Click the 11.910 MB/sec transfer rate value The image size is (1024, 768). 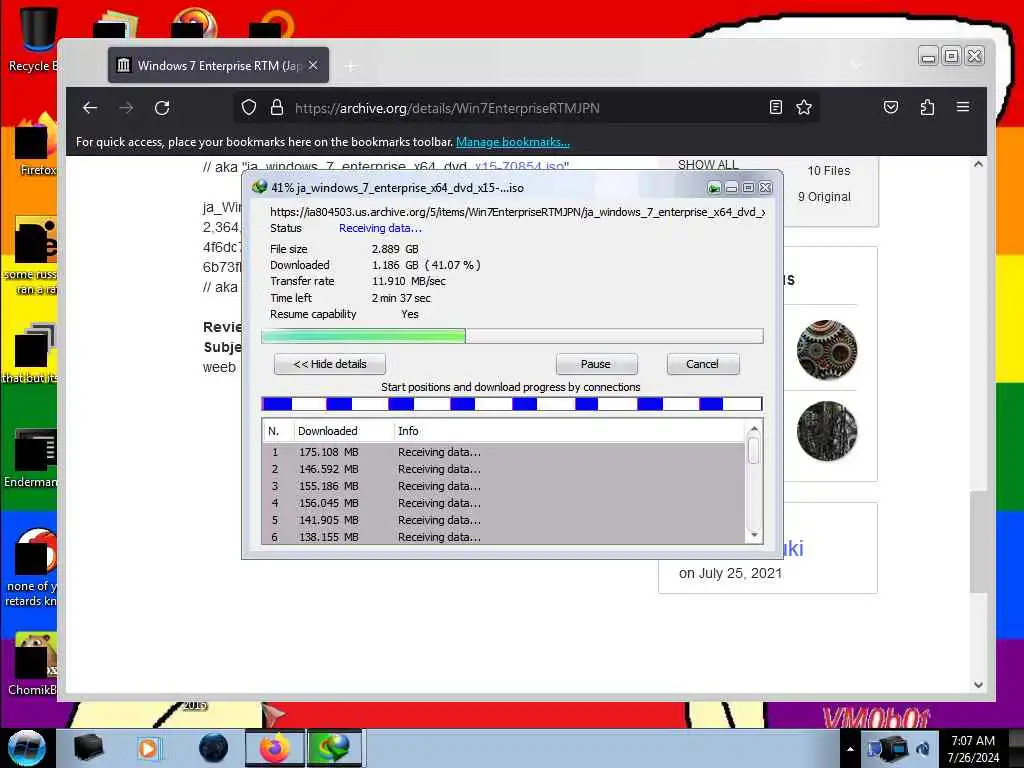pos(409,281)
